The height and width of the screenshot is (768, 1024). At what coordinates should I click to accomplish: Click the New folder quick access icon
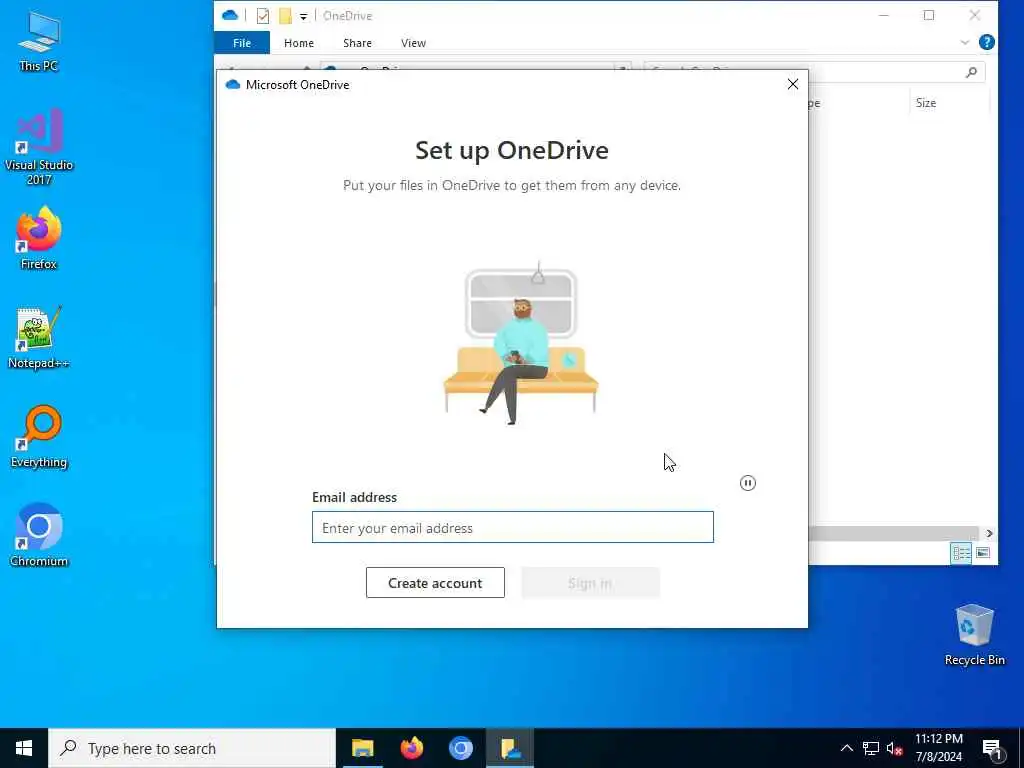285,16
